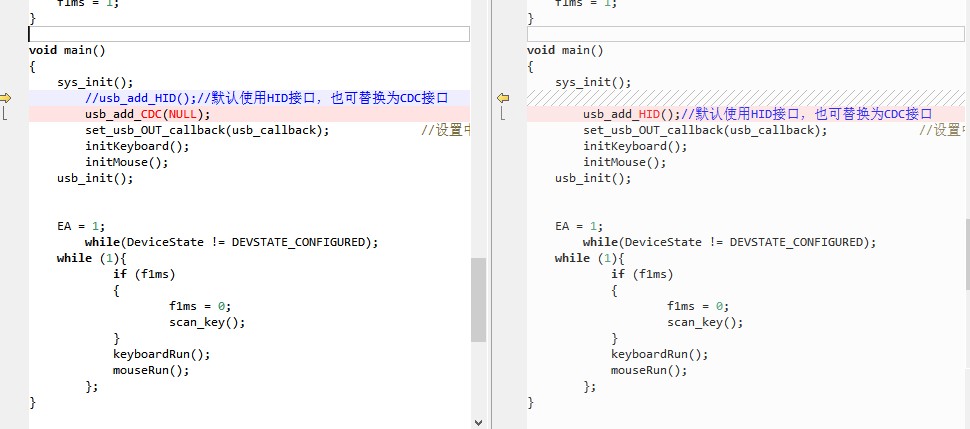Screen dimensions: 970x429
Task: Click "f1ms = 0;" in the left pane
Action: coord(200,306)
